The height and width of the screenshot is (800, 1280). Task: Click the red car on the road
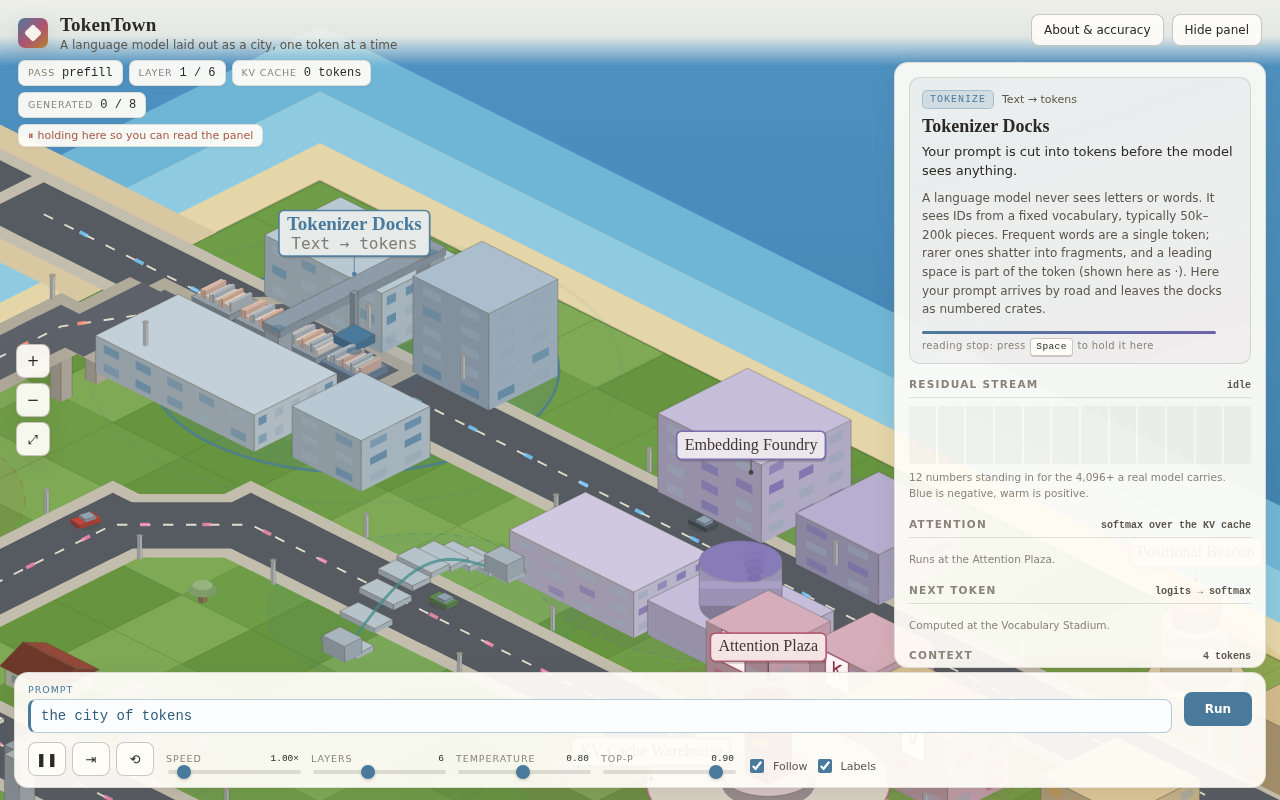[86, 519]
